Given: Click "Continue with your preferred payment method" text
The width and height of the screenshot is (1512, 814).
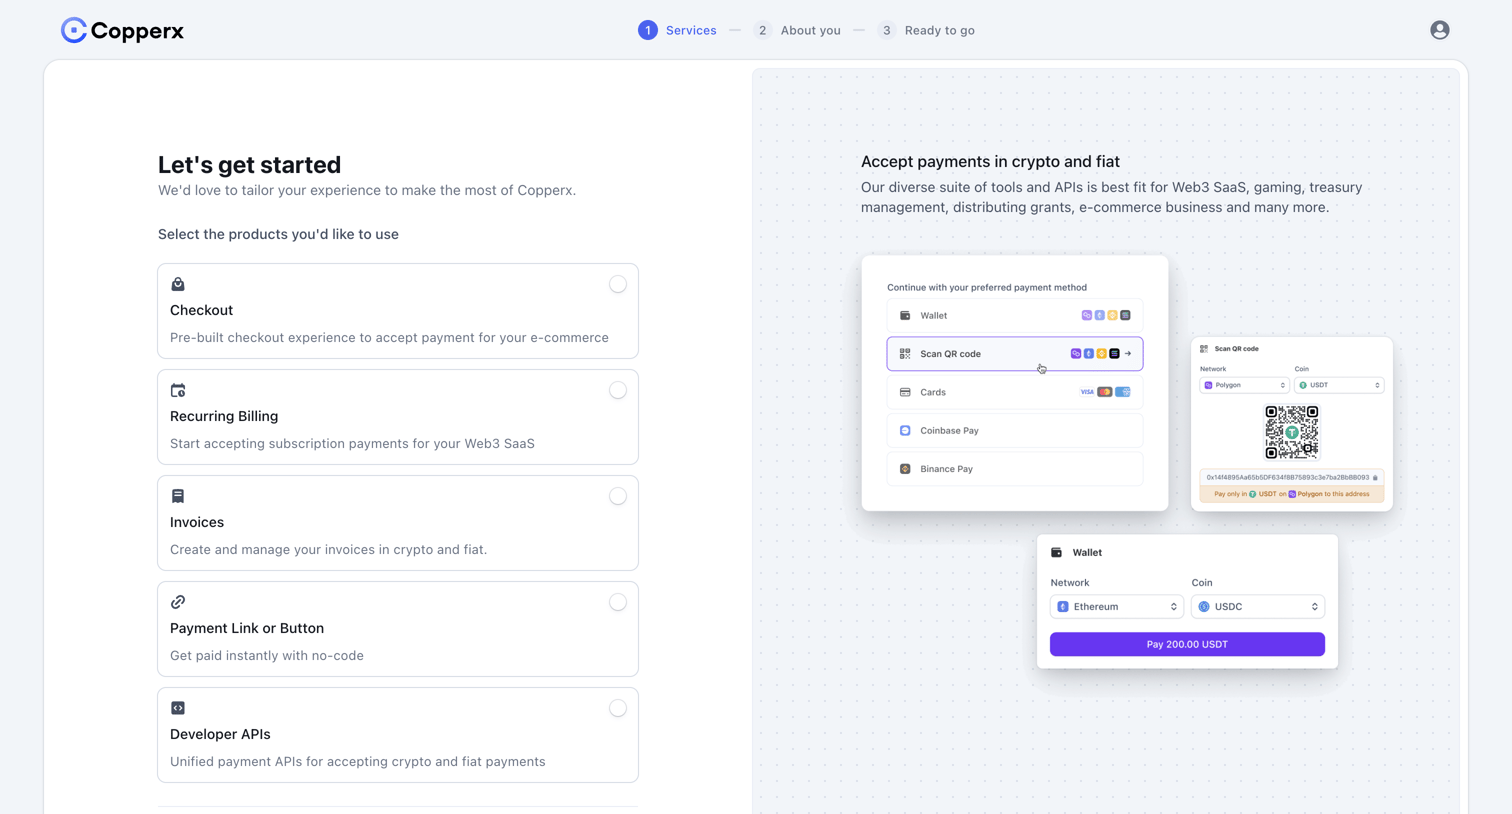Looking at the screenshot, I should point(987,287).
